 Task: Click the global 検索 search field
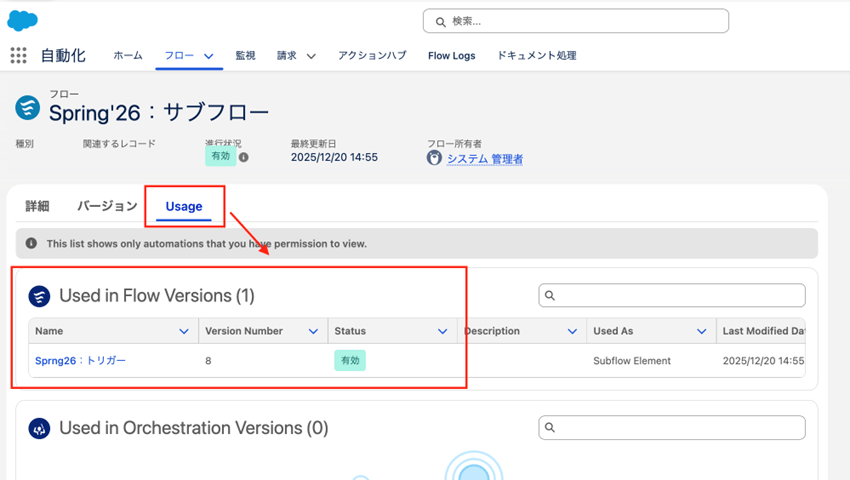coord(575,21)
